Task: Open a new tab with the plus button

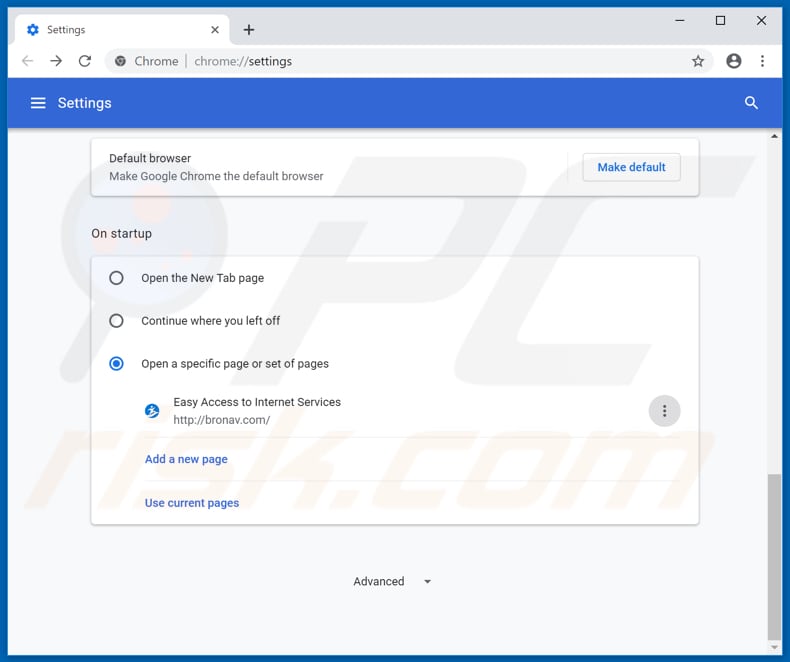Action: tap(249, 30)
